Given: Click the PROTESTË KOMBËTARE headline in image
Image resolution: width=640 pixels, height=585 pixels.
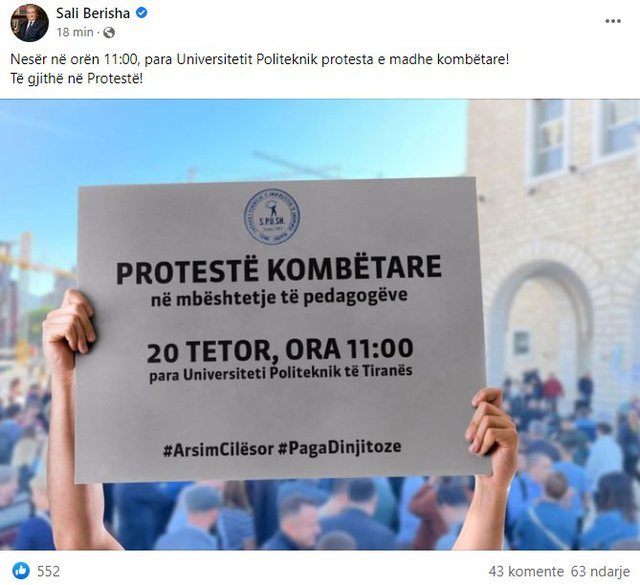Looking at the screenshot, I should pyautogui.click(x=279, y=269).
